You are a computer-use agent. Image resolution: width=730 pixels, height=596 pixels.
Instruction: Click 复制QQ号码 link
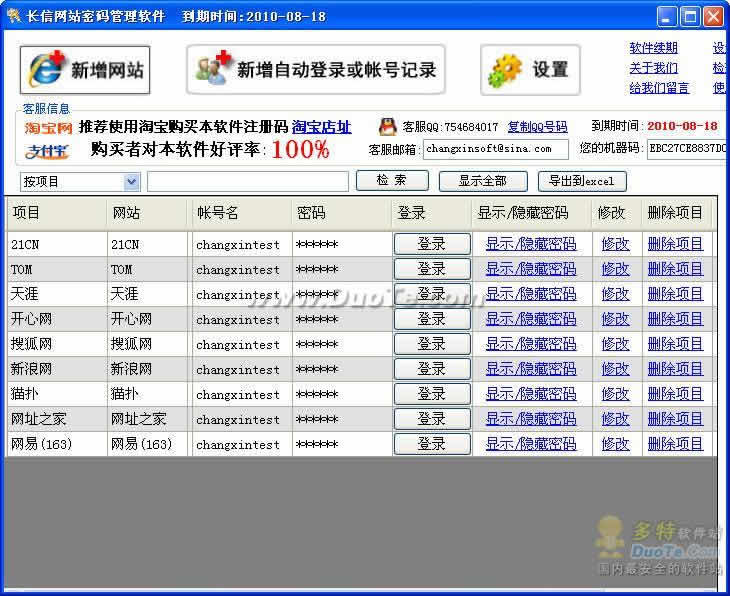click(537, 127)
